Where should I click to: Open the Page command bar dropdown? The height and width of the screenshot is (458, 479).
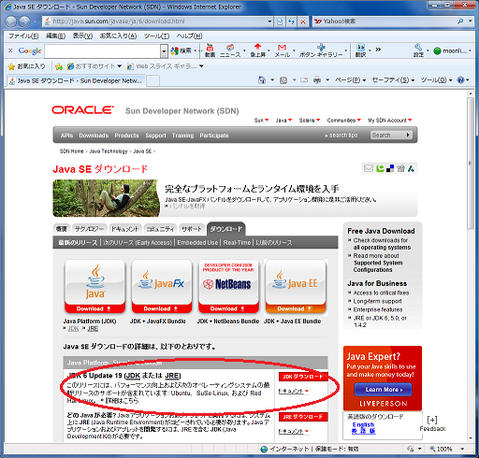350,80
